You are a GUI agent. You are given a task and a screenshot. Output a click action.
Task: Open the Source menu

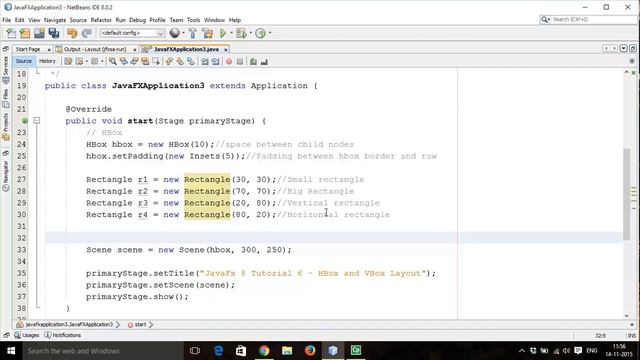78,20
